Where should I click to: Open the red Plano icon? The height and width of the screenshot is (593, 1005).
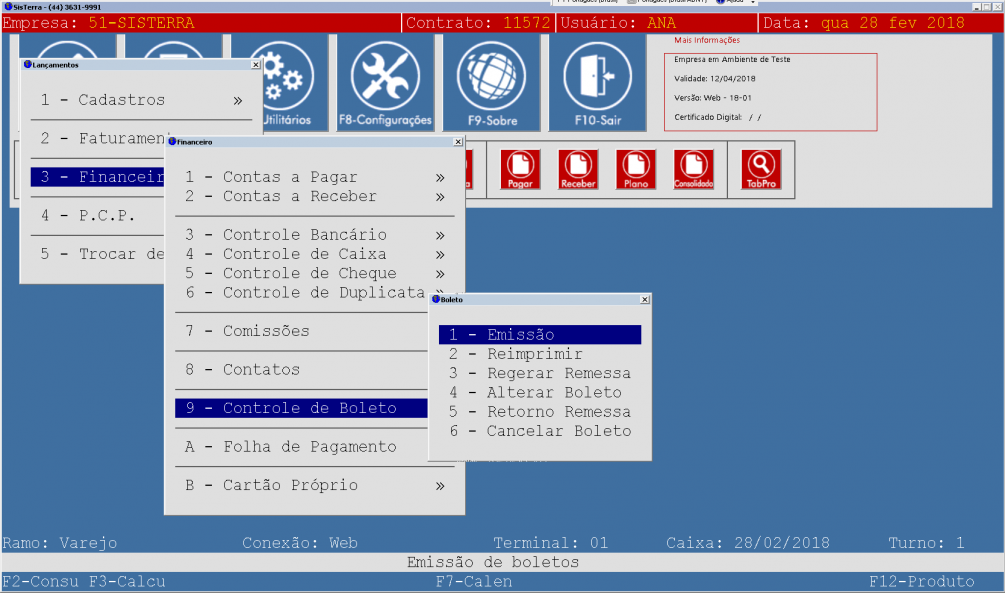click(x=636, y=169)
